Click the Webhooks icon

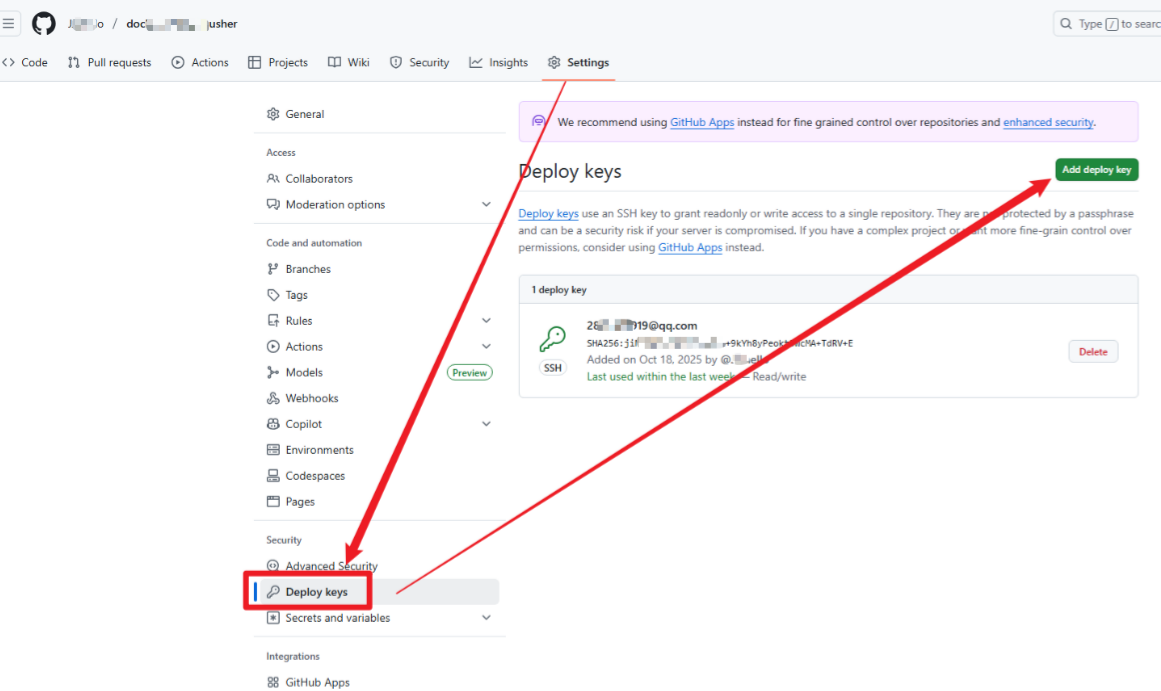click(x=273, y=398)
